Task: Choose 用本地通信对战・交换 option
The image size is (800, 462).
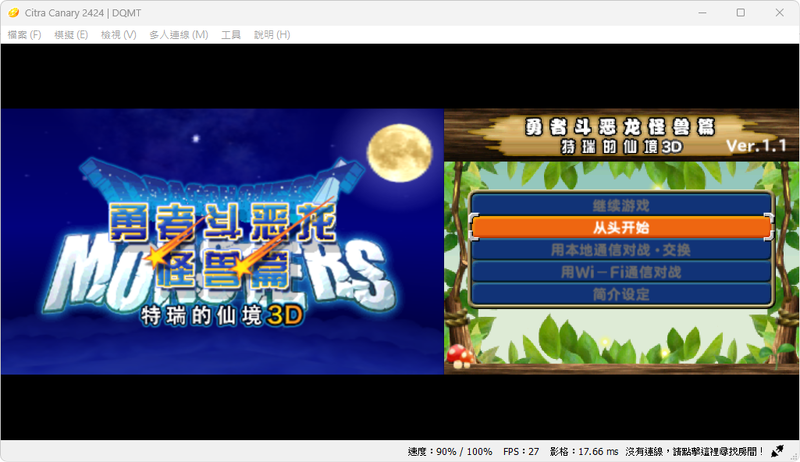Action: pos(621,250)
